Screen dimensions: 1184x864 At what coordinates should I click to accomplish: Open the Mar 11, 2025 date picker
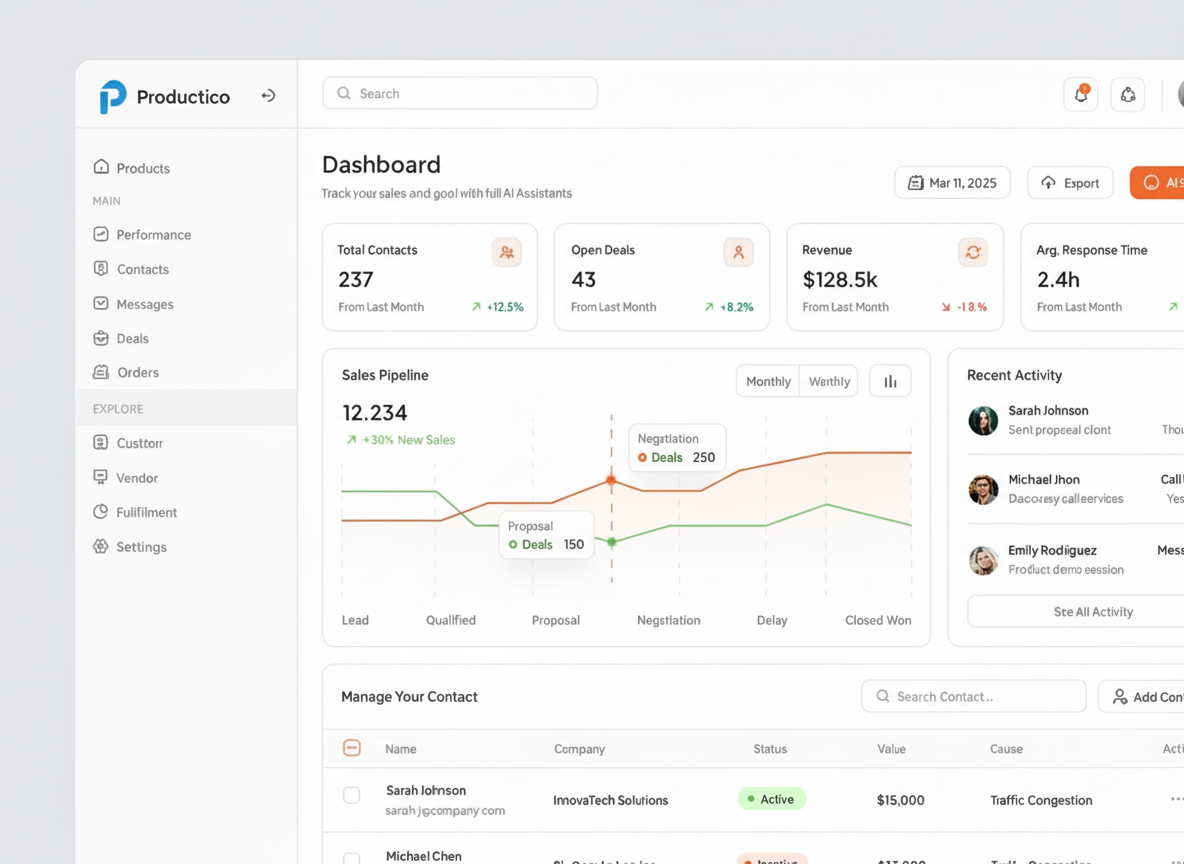tap(952, 183)
